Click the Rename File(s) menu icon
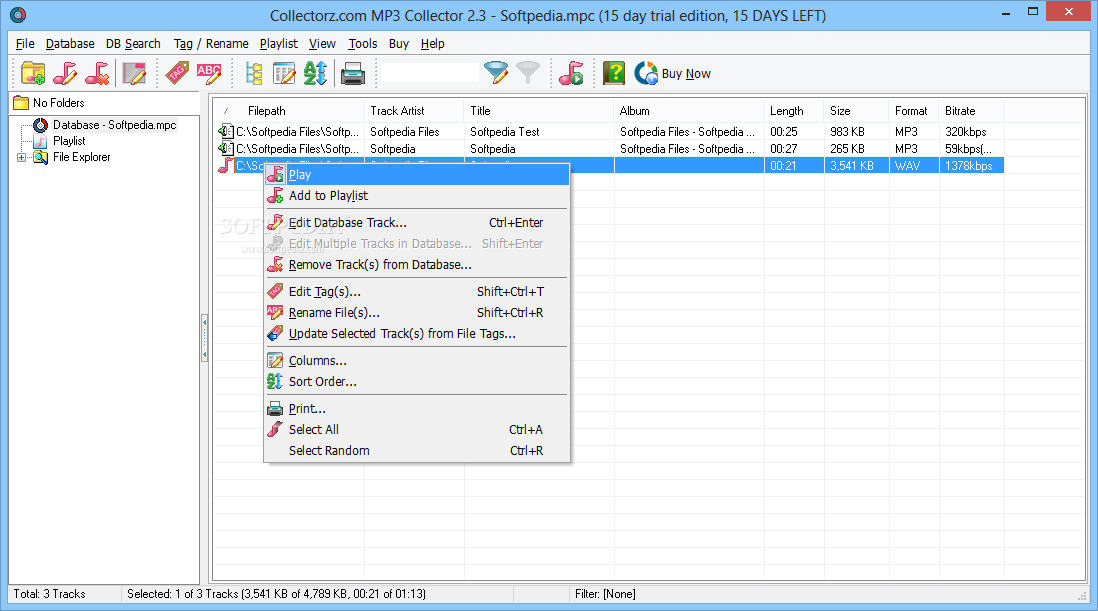Viewport: 1098px width, 611px height. [x=275, y=312]
